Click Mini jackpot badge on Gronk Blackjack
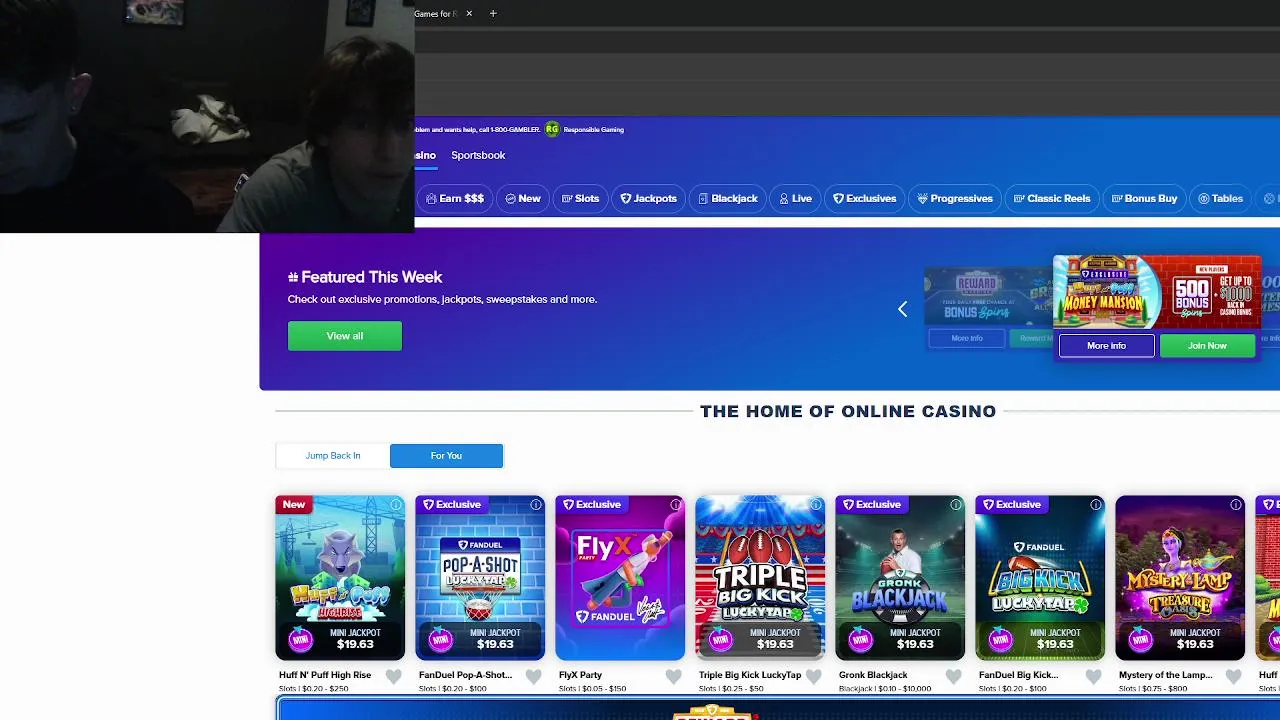This screenshot has width=1280, height=720. [x=860, y=639]
